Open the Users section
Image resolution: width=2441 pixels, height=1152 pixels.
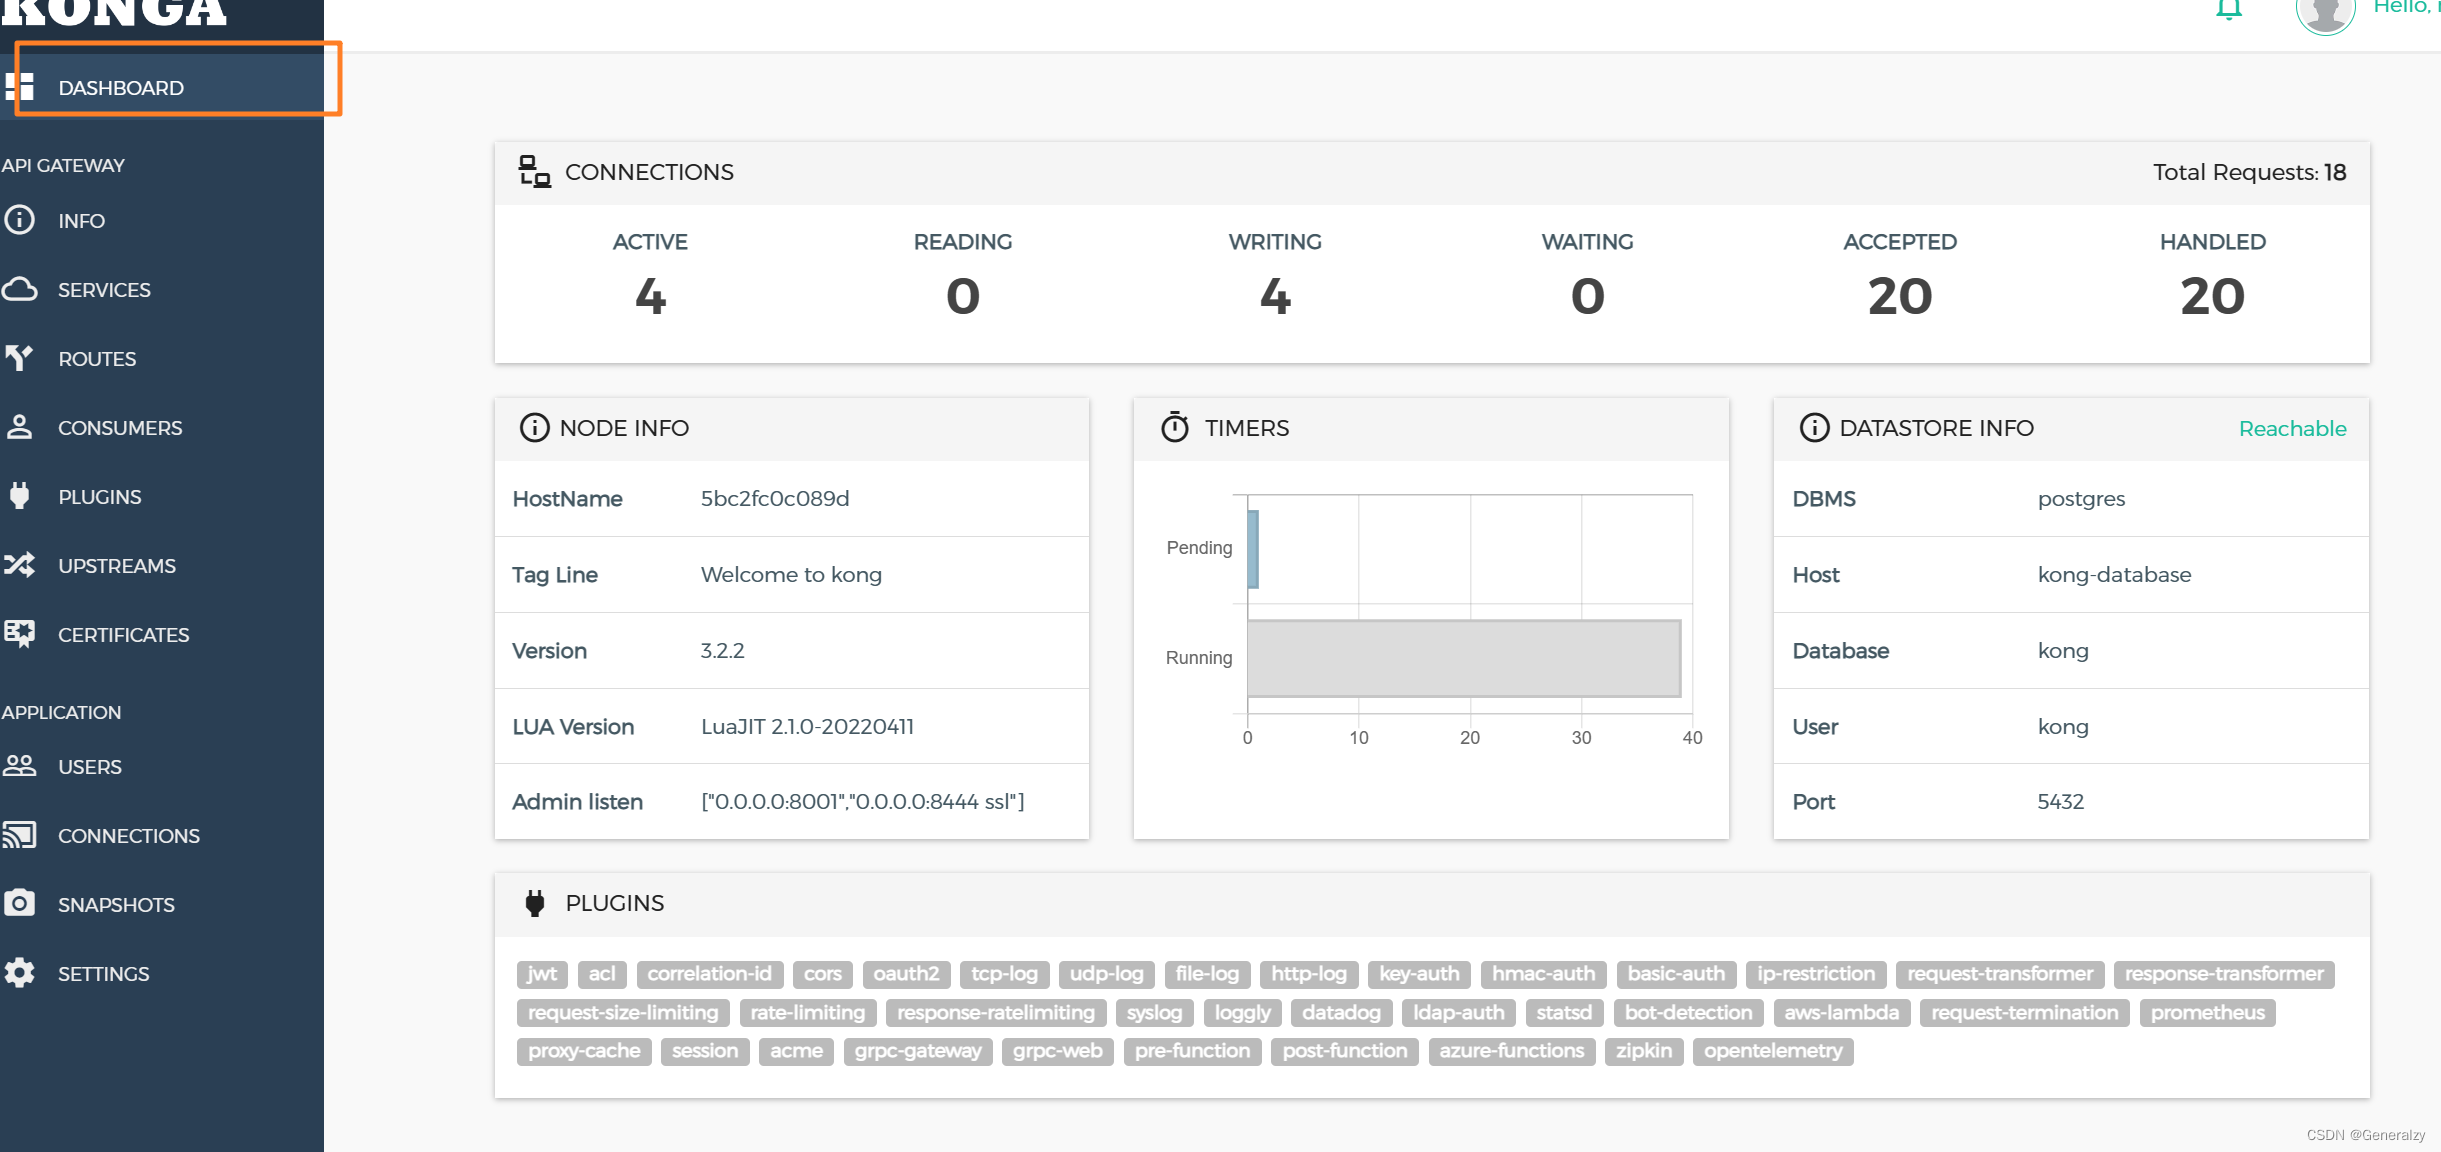tap(90, 767)
